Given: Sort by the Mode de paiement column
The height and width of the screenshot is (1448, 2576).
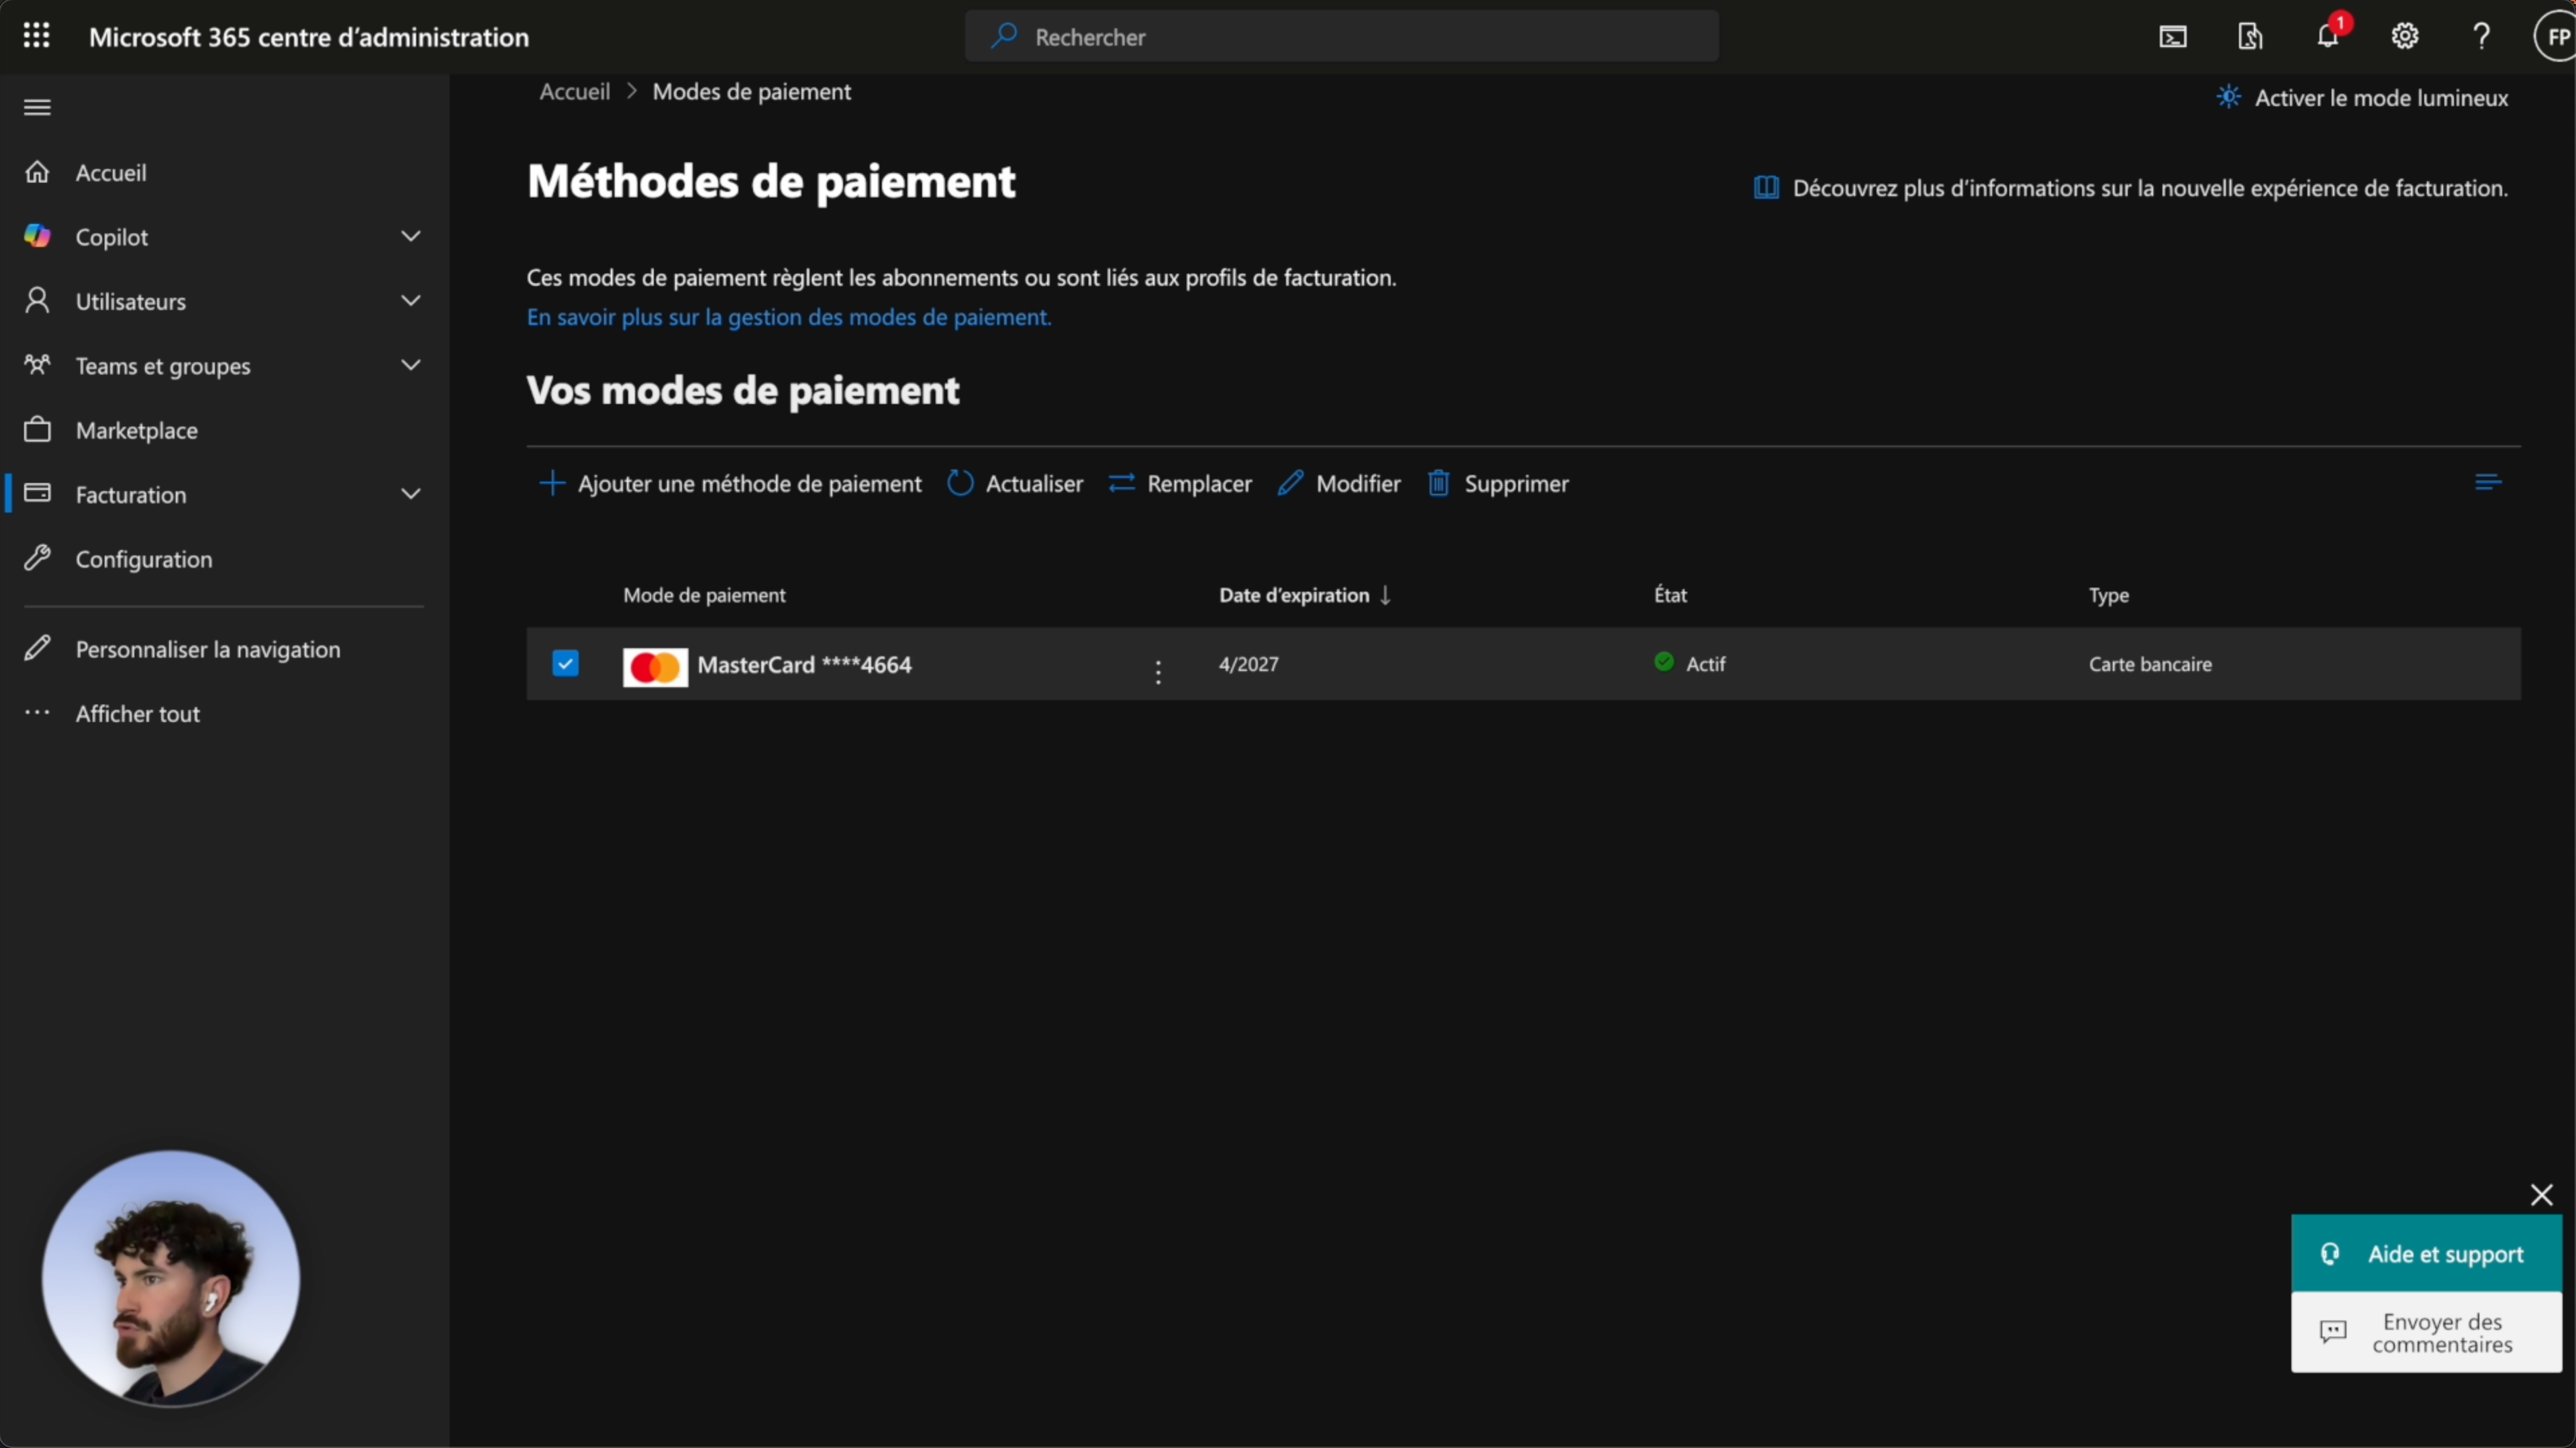Looking at the screenshot, I should (x=704, y=595).
